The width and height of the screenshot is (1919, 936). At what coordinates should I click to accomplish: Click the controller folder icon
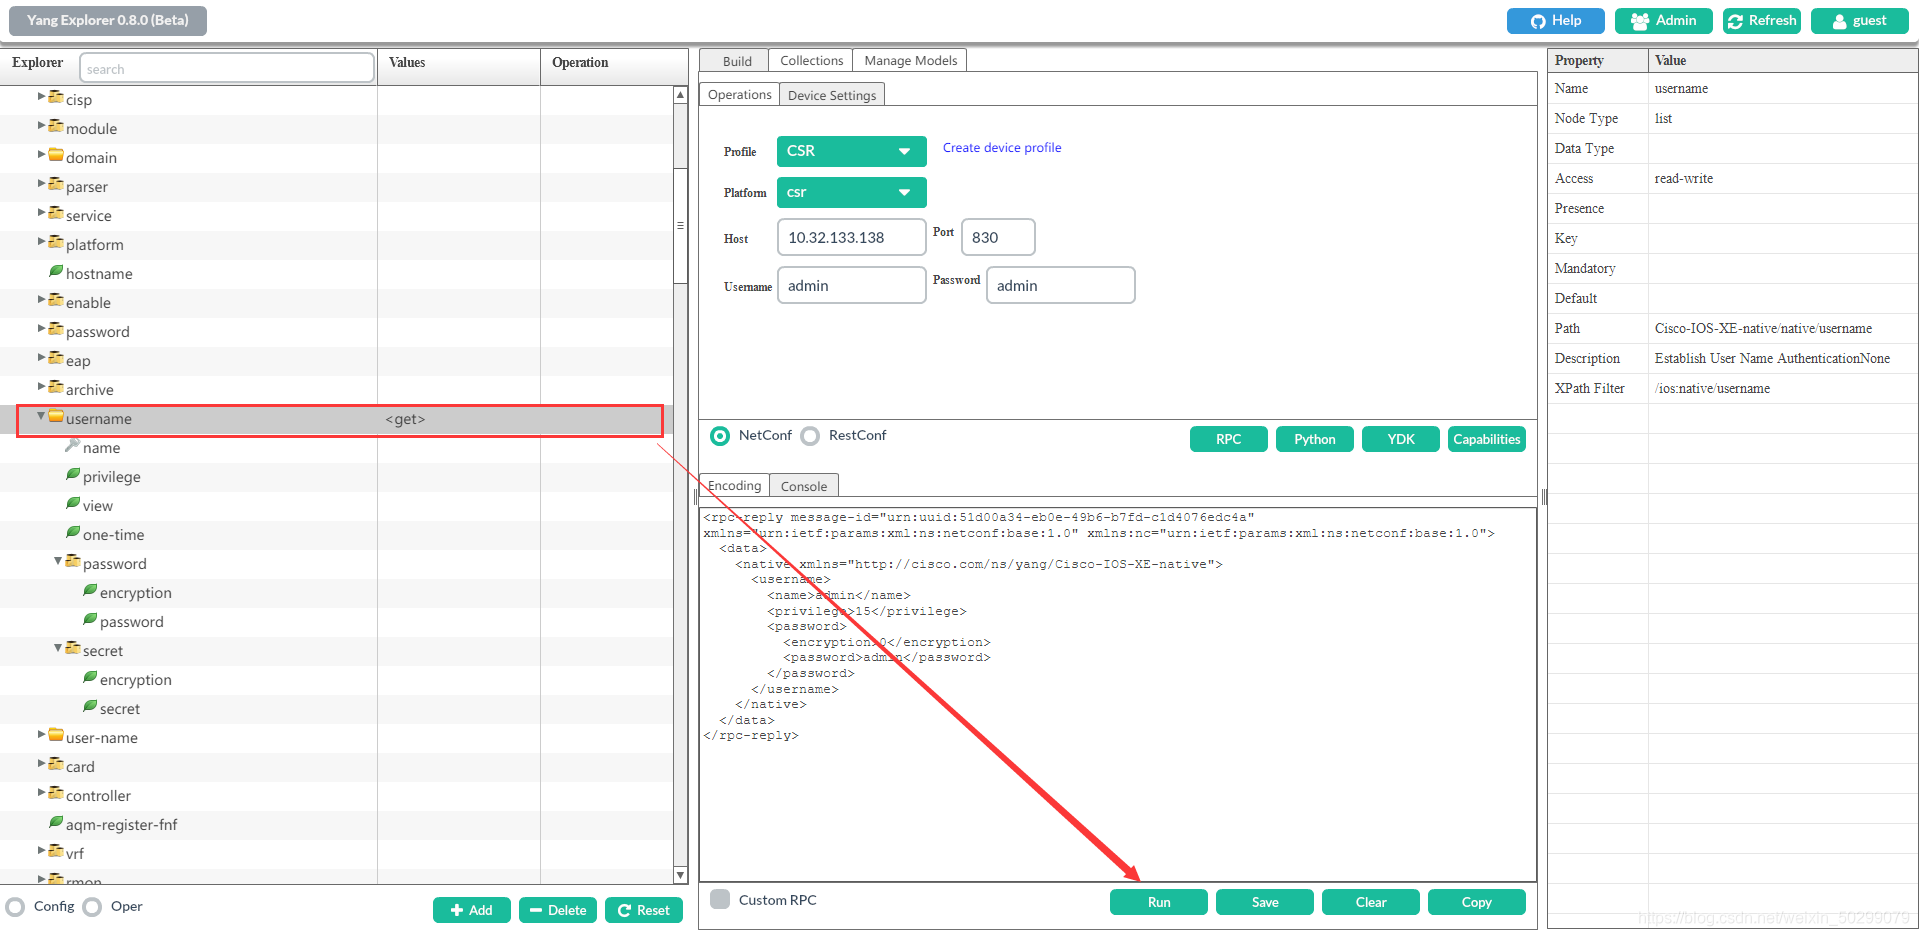click(x=56, y=793)
